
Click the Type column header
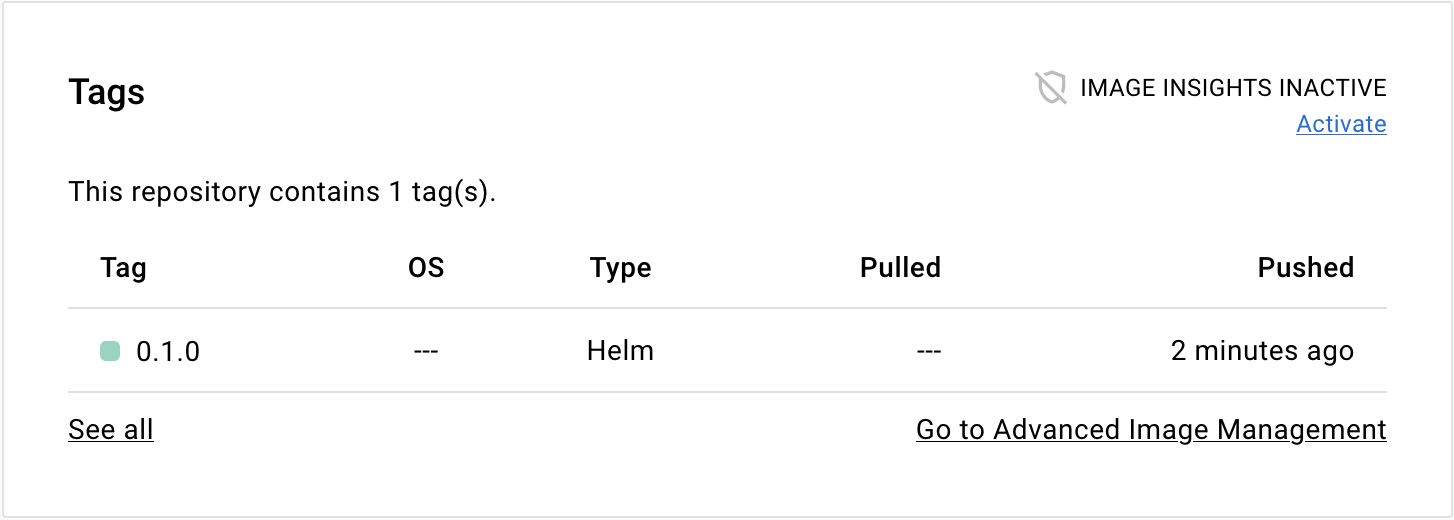[x=620, y=268]
